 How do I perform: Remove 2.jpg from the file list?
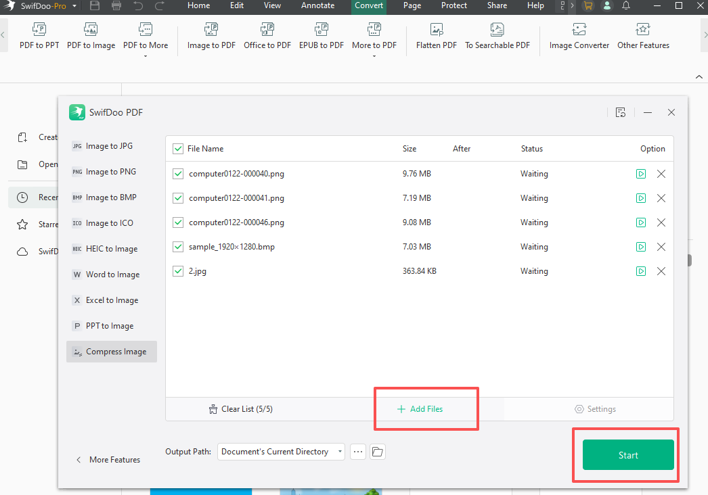point(661,271)
